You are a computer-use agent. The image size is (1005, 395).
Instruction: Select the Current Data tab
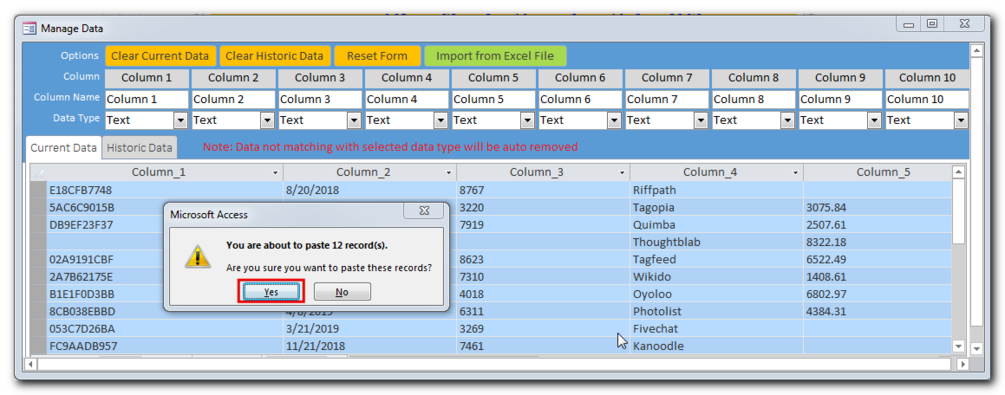coord(63,147)
